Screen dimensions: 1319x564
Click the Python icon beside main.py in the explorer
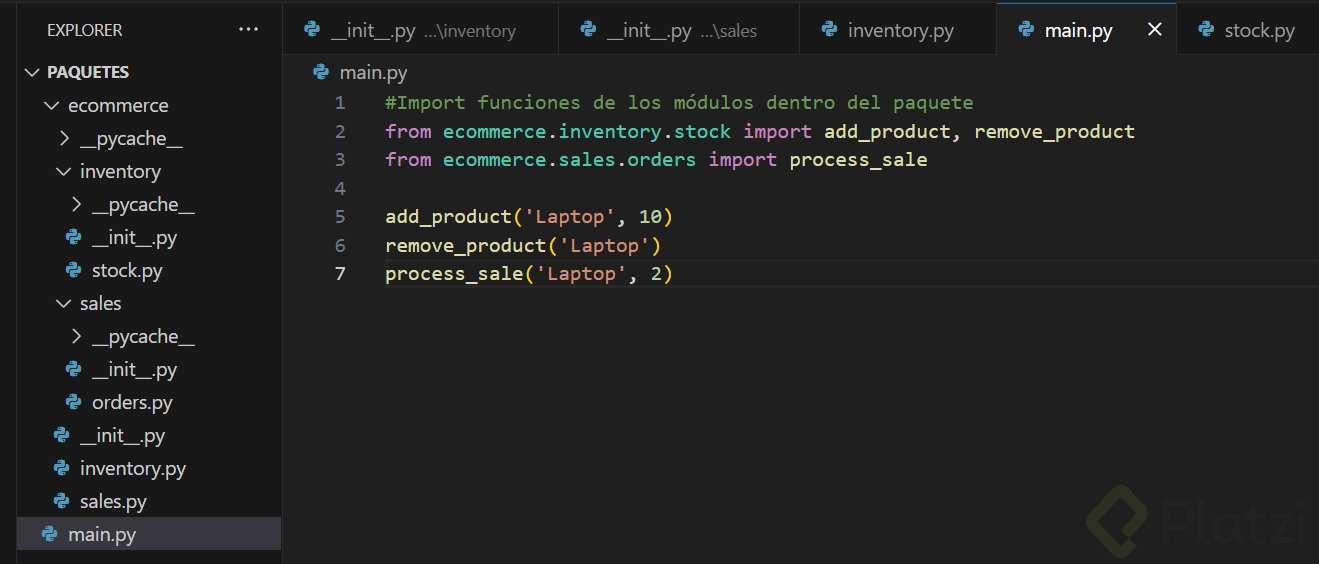pyautogui.click(x=49, y=534)
